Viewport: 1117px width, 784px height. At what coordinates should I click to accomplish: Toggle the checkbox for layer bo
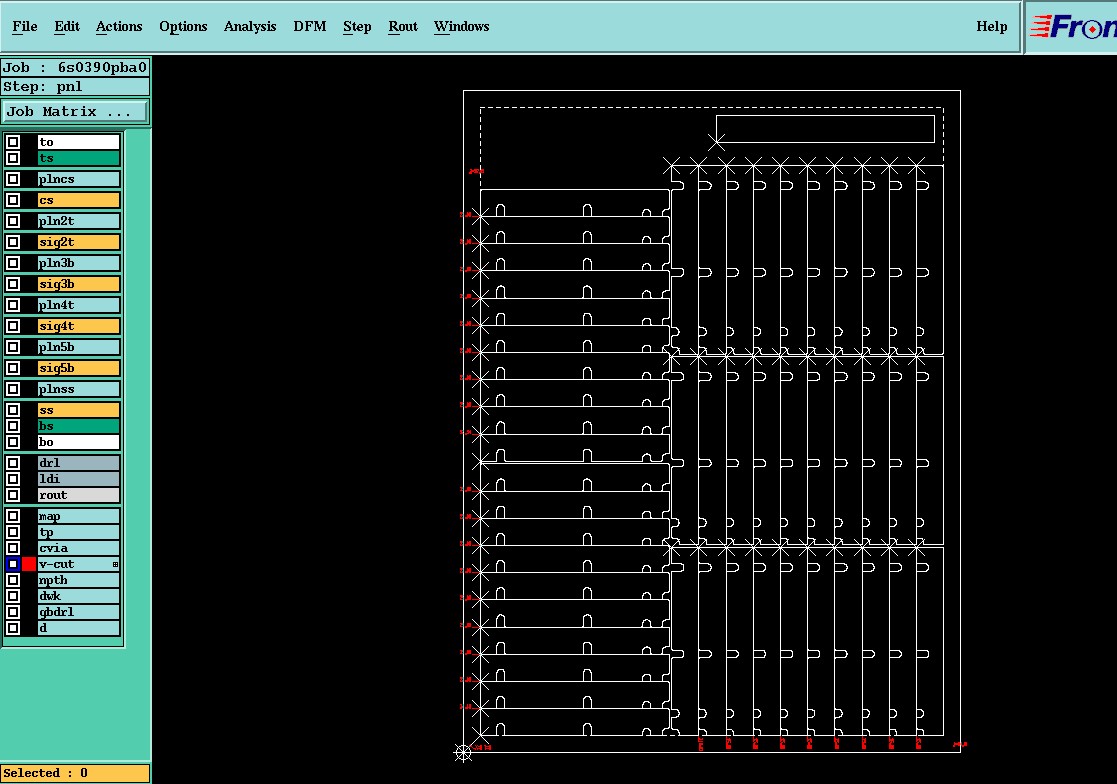coord(13,442)
